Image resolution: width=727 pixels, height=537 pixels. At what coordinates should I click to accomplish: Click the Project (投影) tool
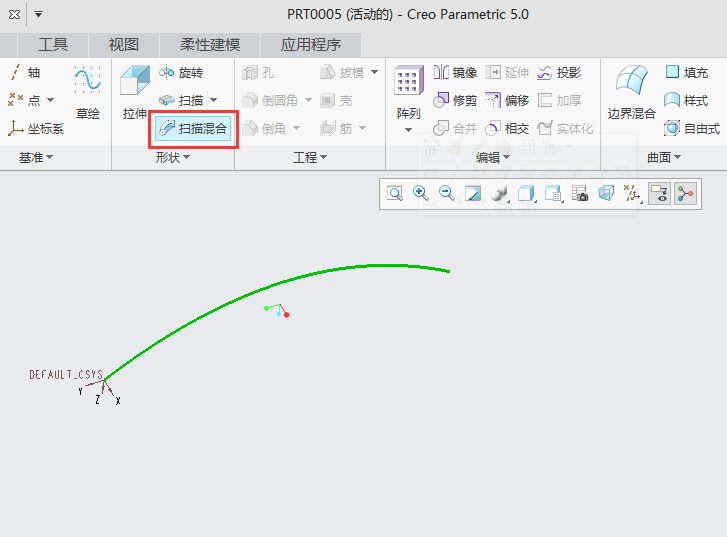pos(559,72)
